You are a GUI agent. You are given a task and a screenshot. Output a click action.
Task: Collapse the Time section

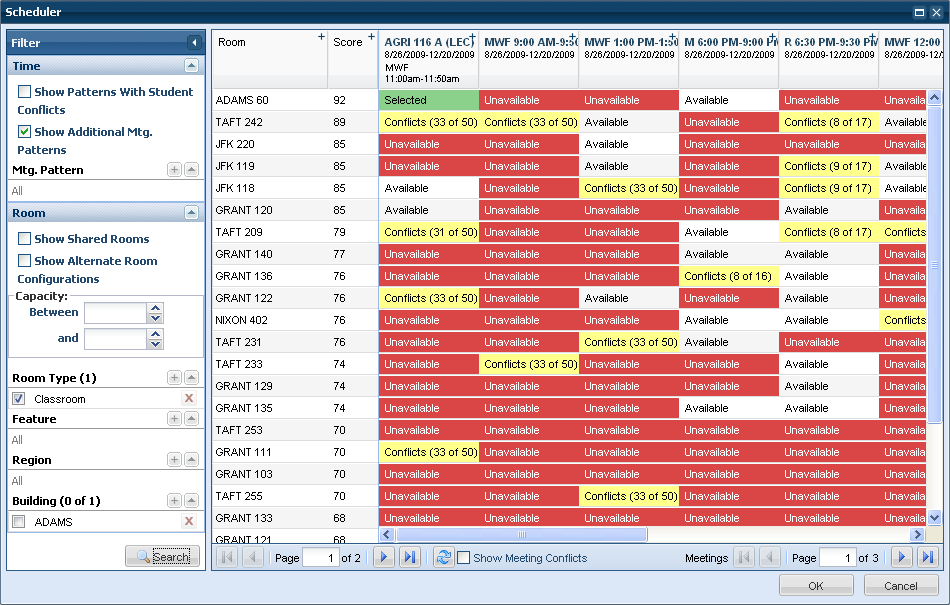pos(191,65)
